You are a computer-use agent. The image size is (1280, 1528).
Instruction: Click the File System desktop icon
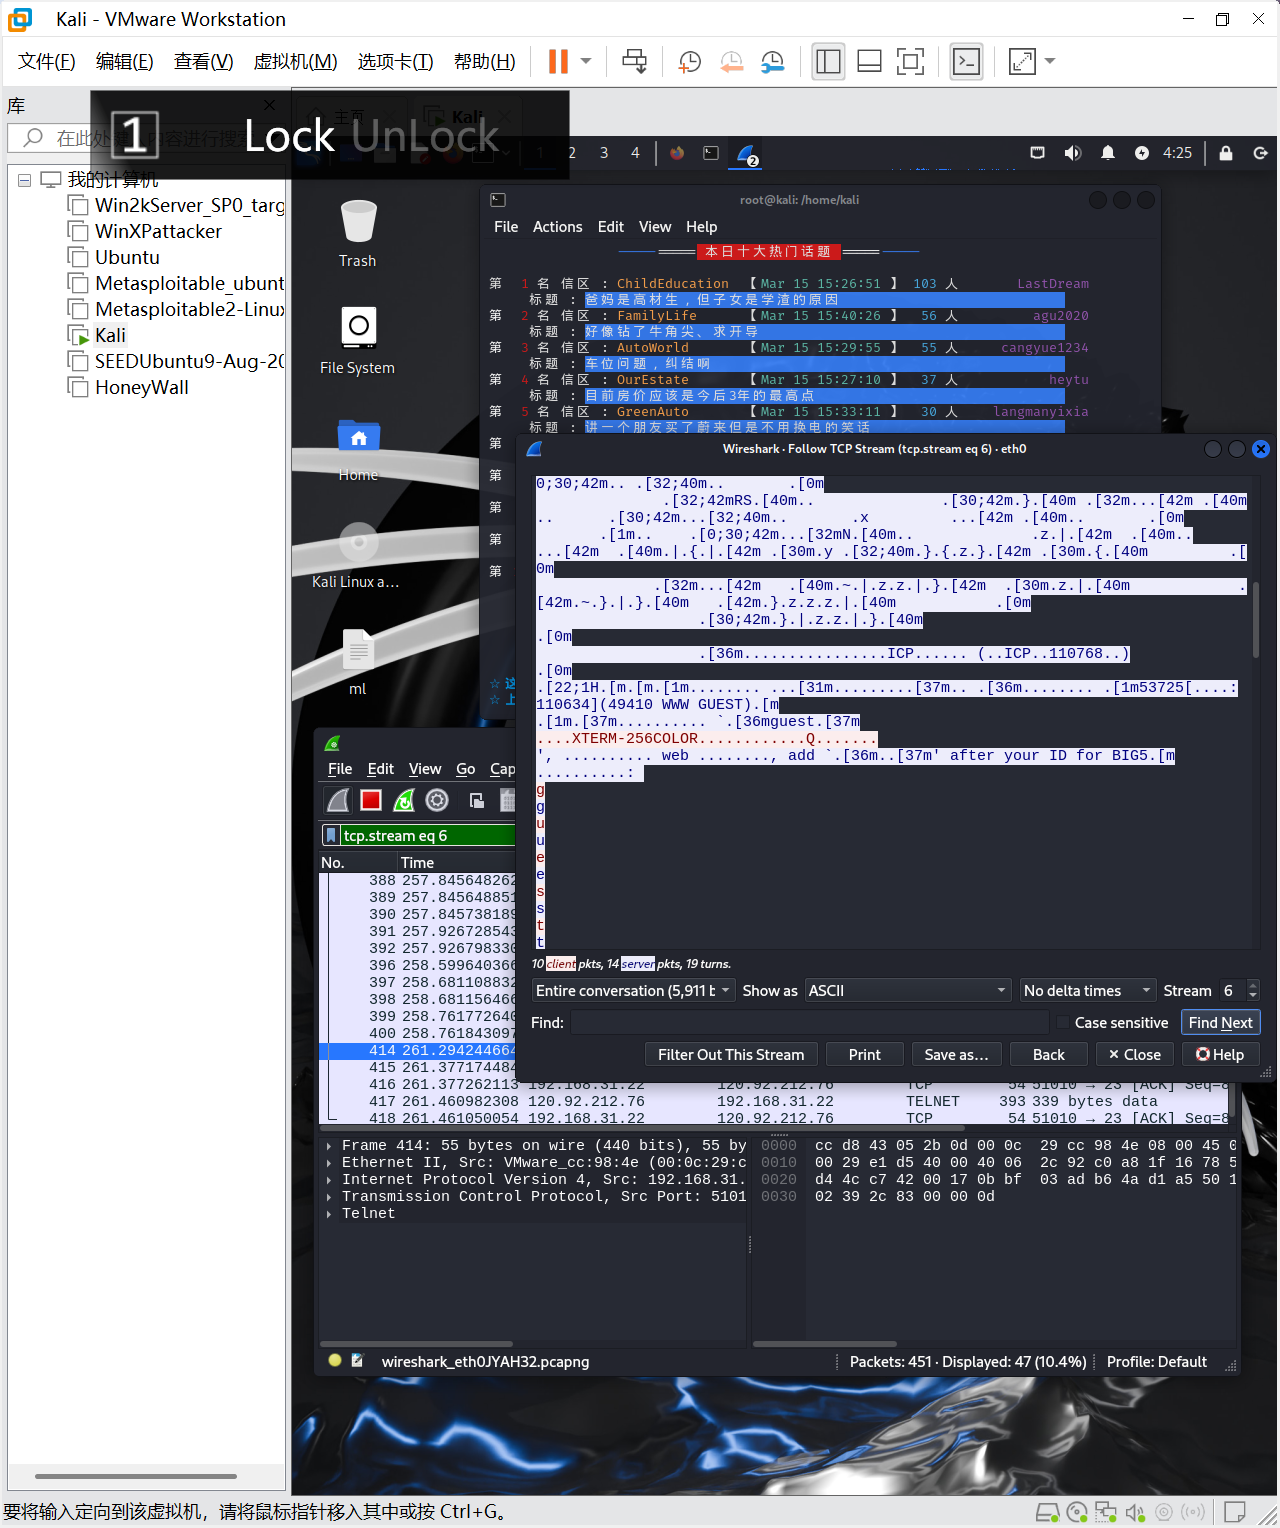point(358,340)
